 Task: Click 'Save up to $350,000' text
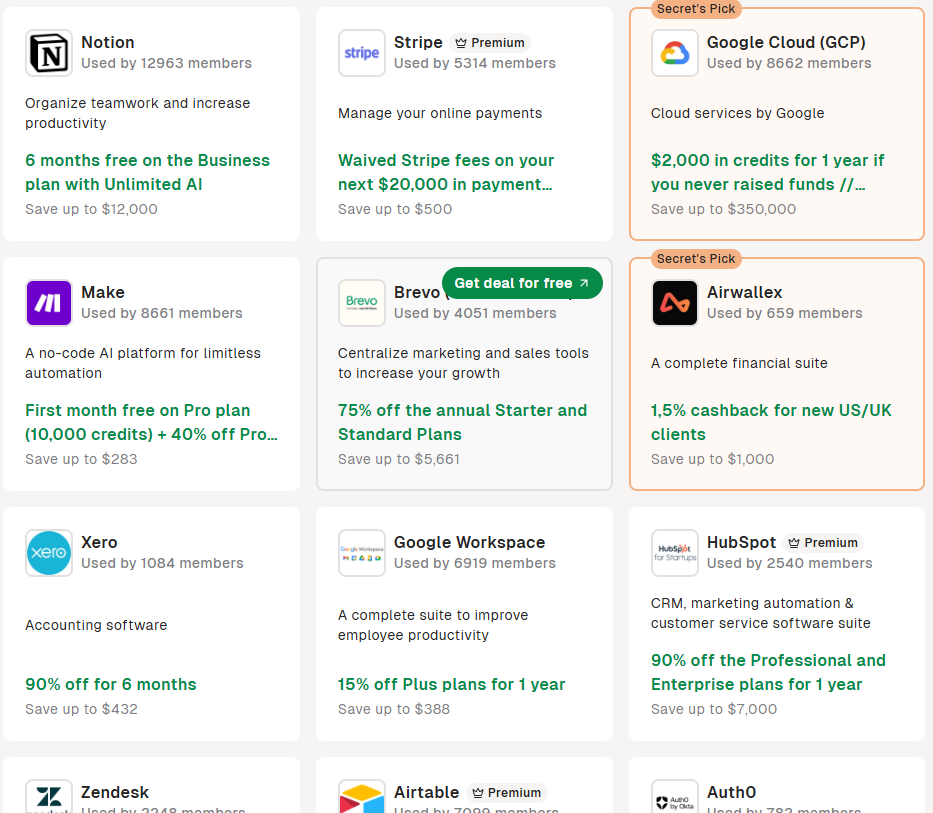(x=724, y=209)
